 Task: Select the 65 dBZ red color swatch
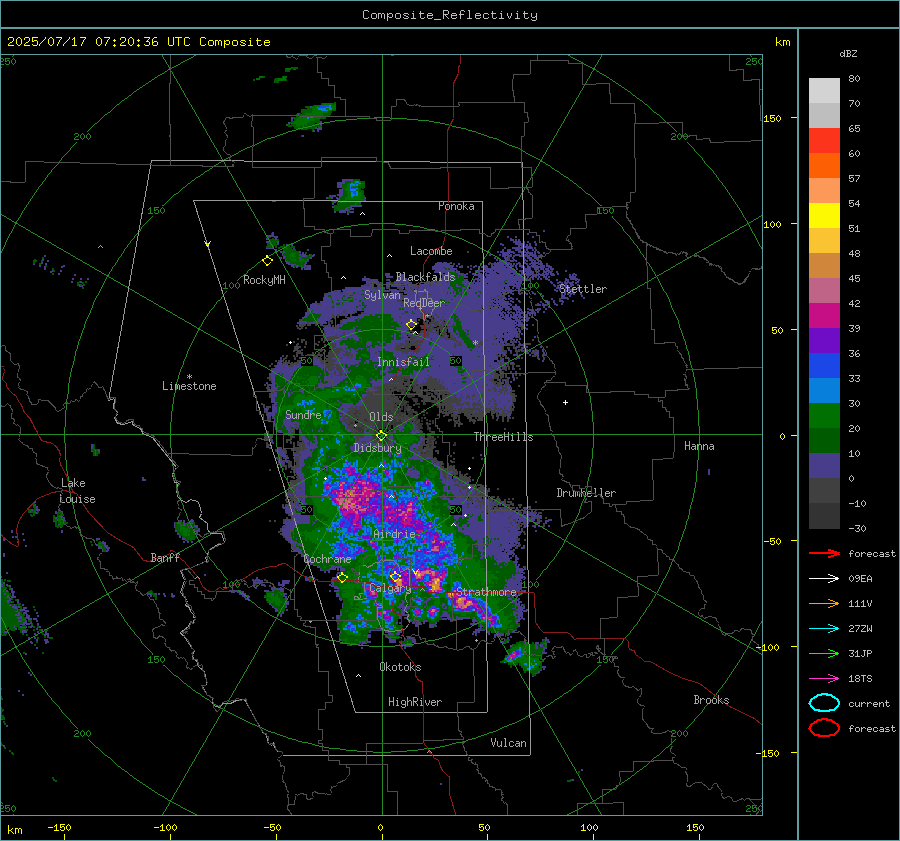[x=824, y=140]
